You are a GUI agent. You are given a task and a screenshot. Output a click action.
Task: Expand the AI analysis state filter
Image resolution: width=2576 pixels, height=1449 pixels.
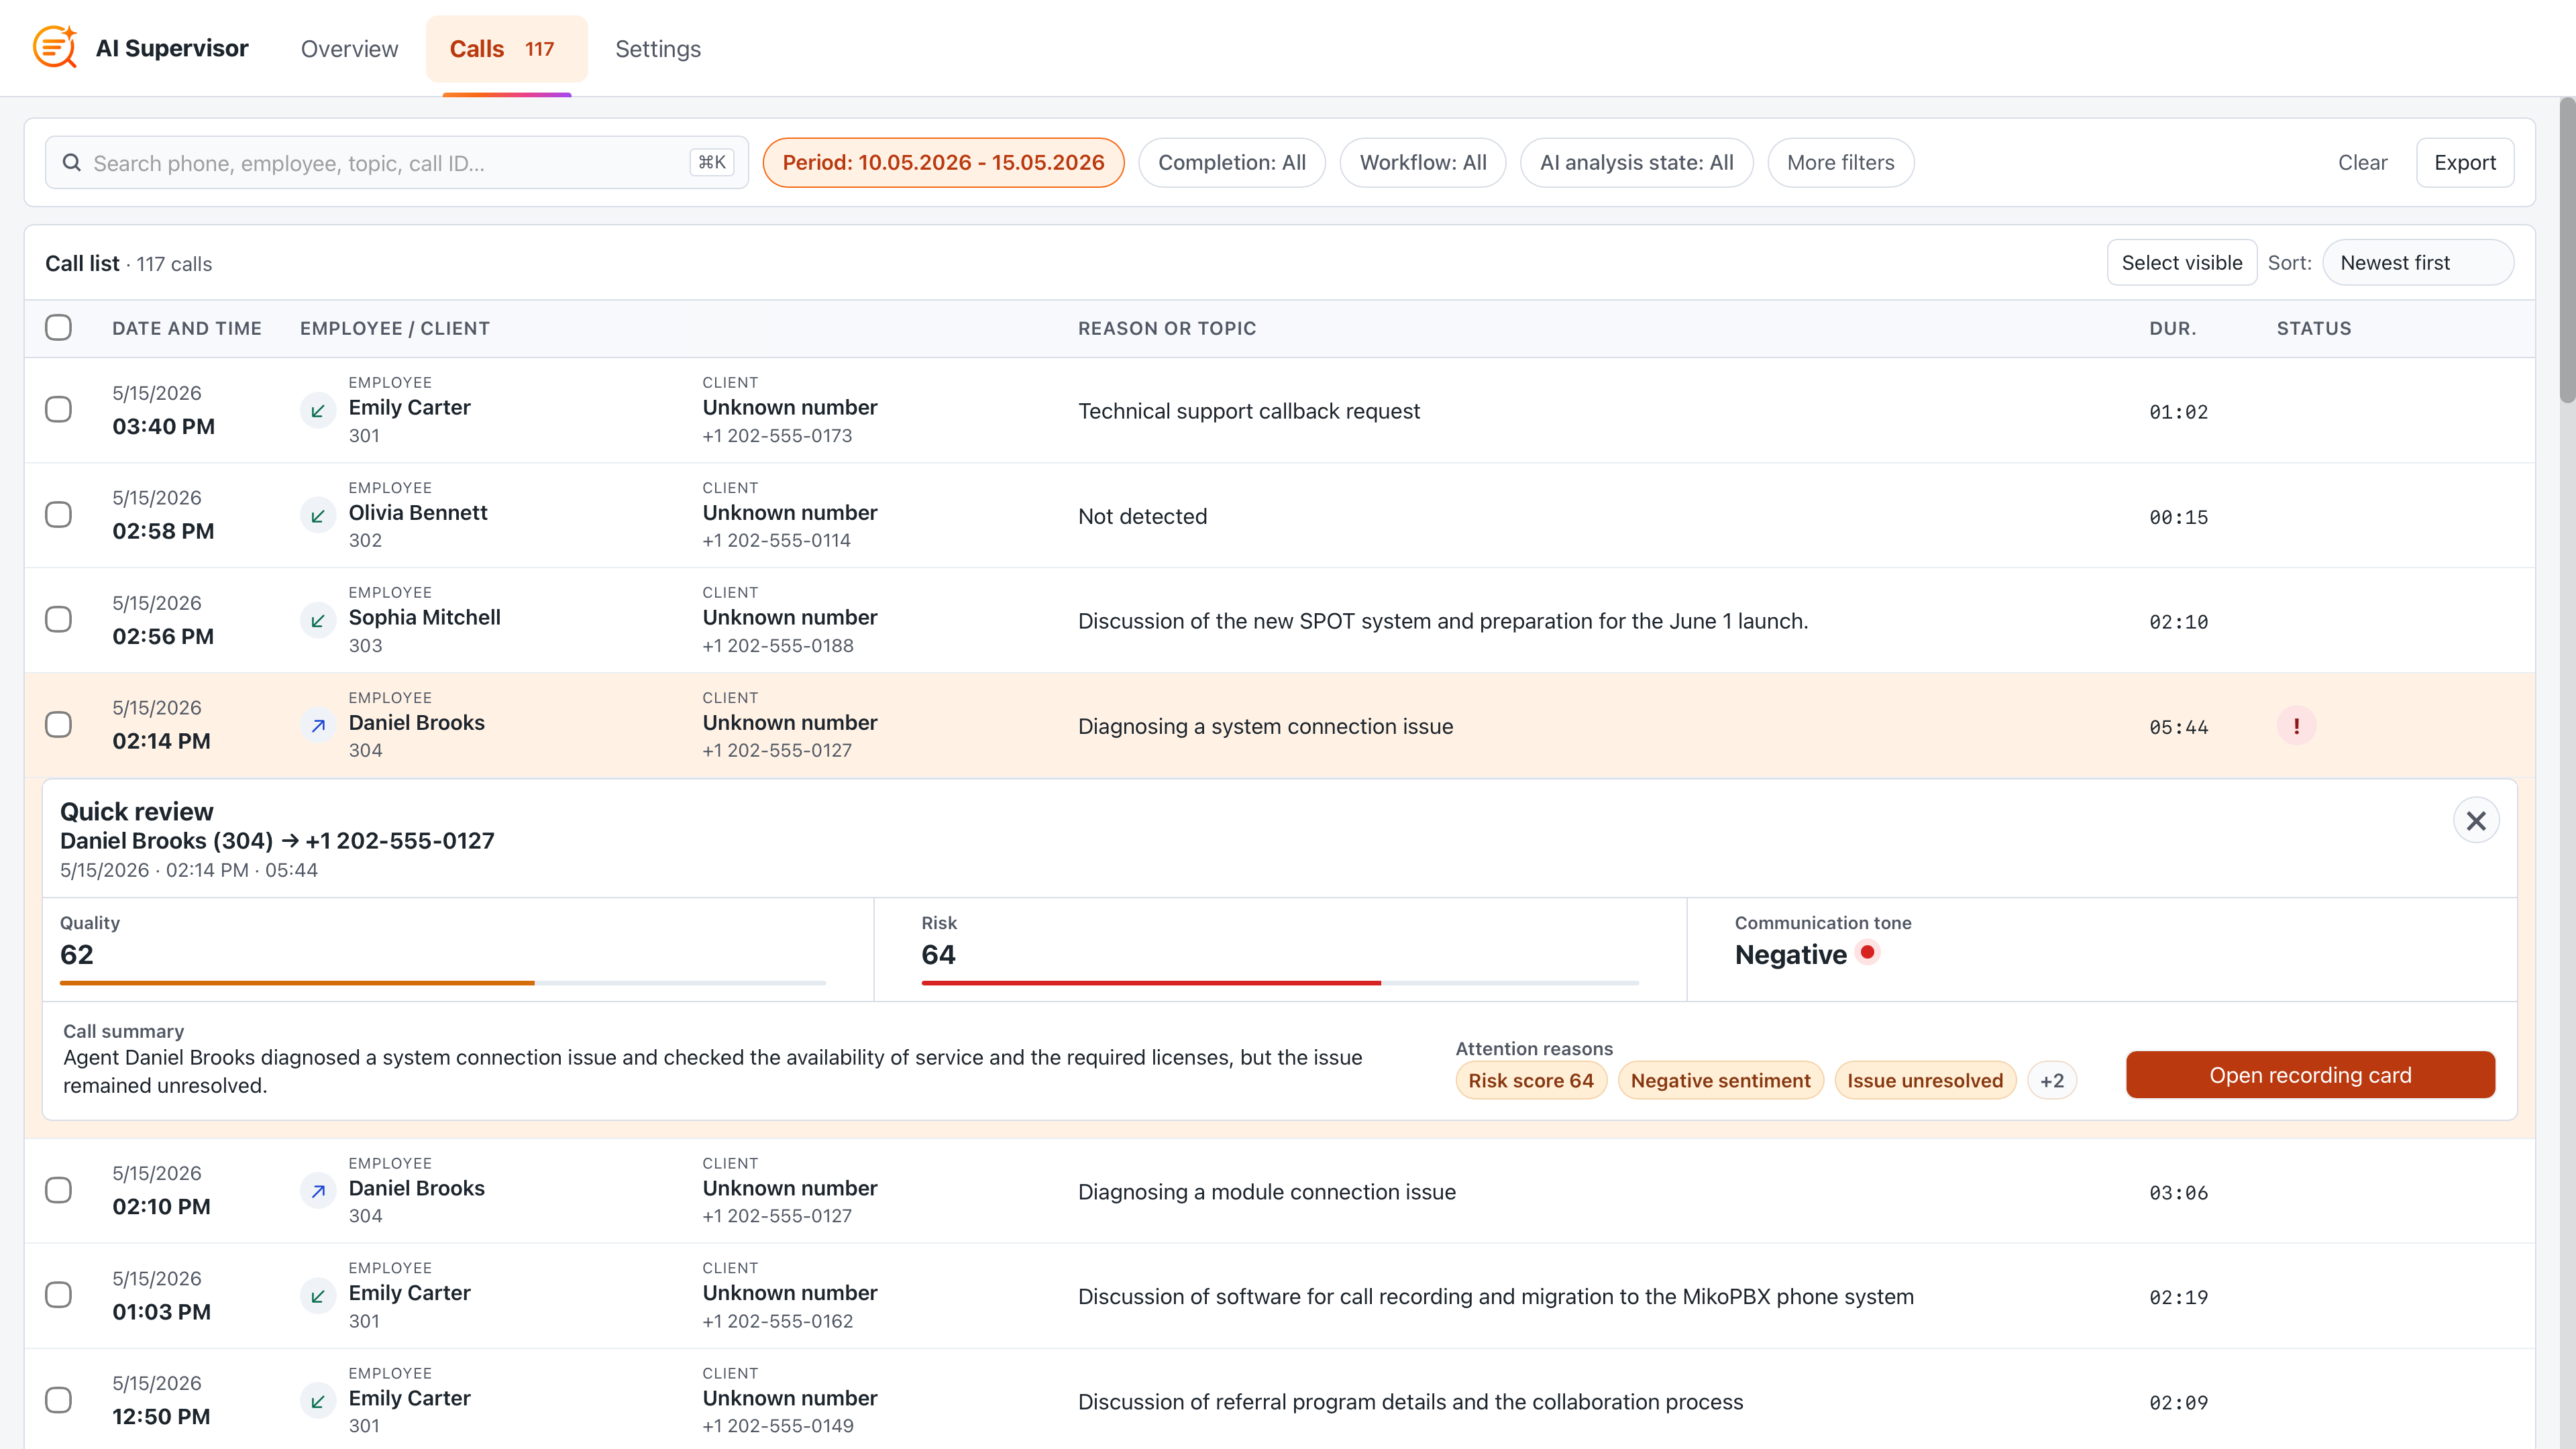click(x=1636, y=162)
